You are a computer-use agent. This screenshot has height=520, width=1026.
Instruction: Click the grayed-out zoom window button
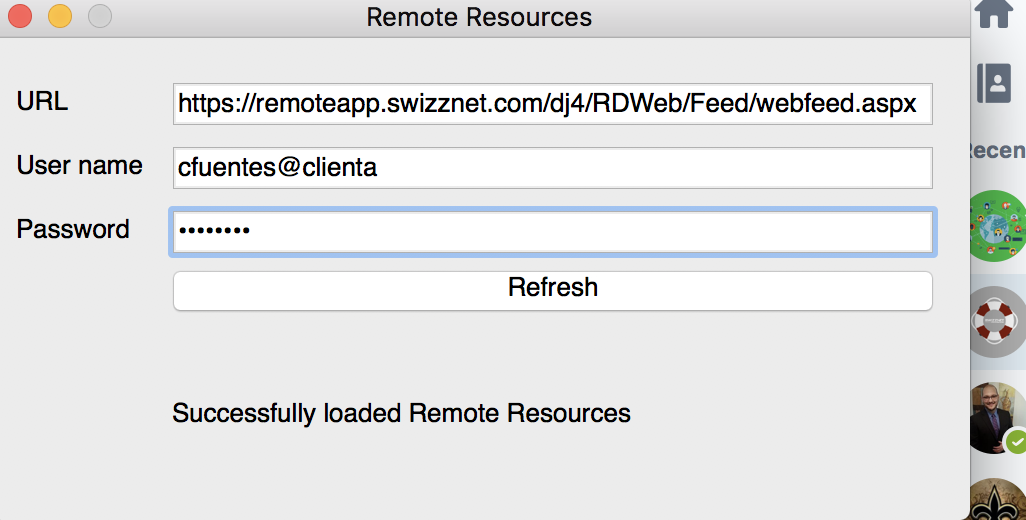click(x=100, y=16)
